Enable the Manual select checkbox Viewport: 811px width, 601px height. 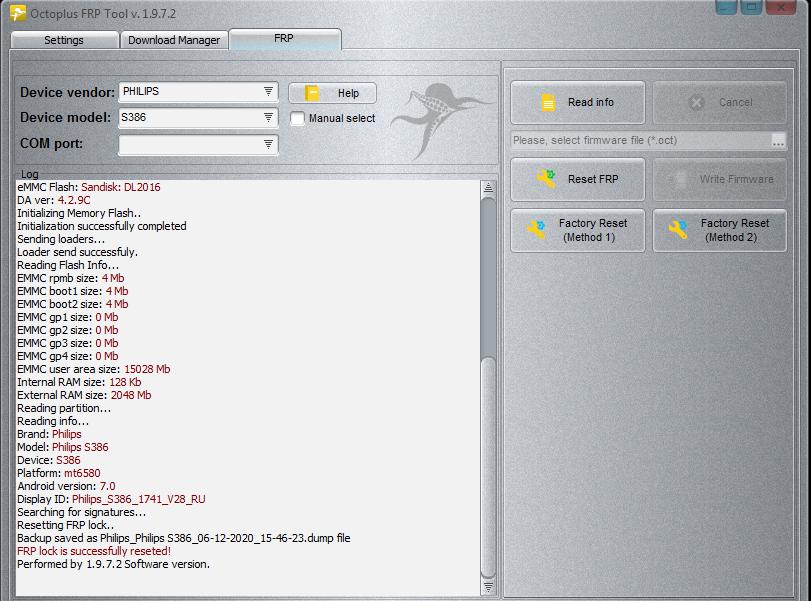(x=297, y=118)
